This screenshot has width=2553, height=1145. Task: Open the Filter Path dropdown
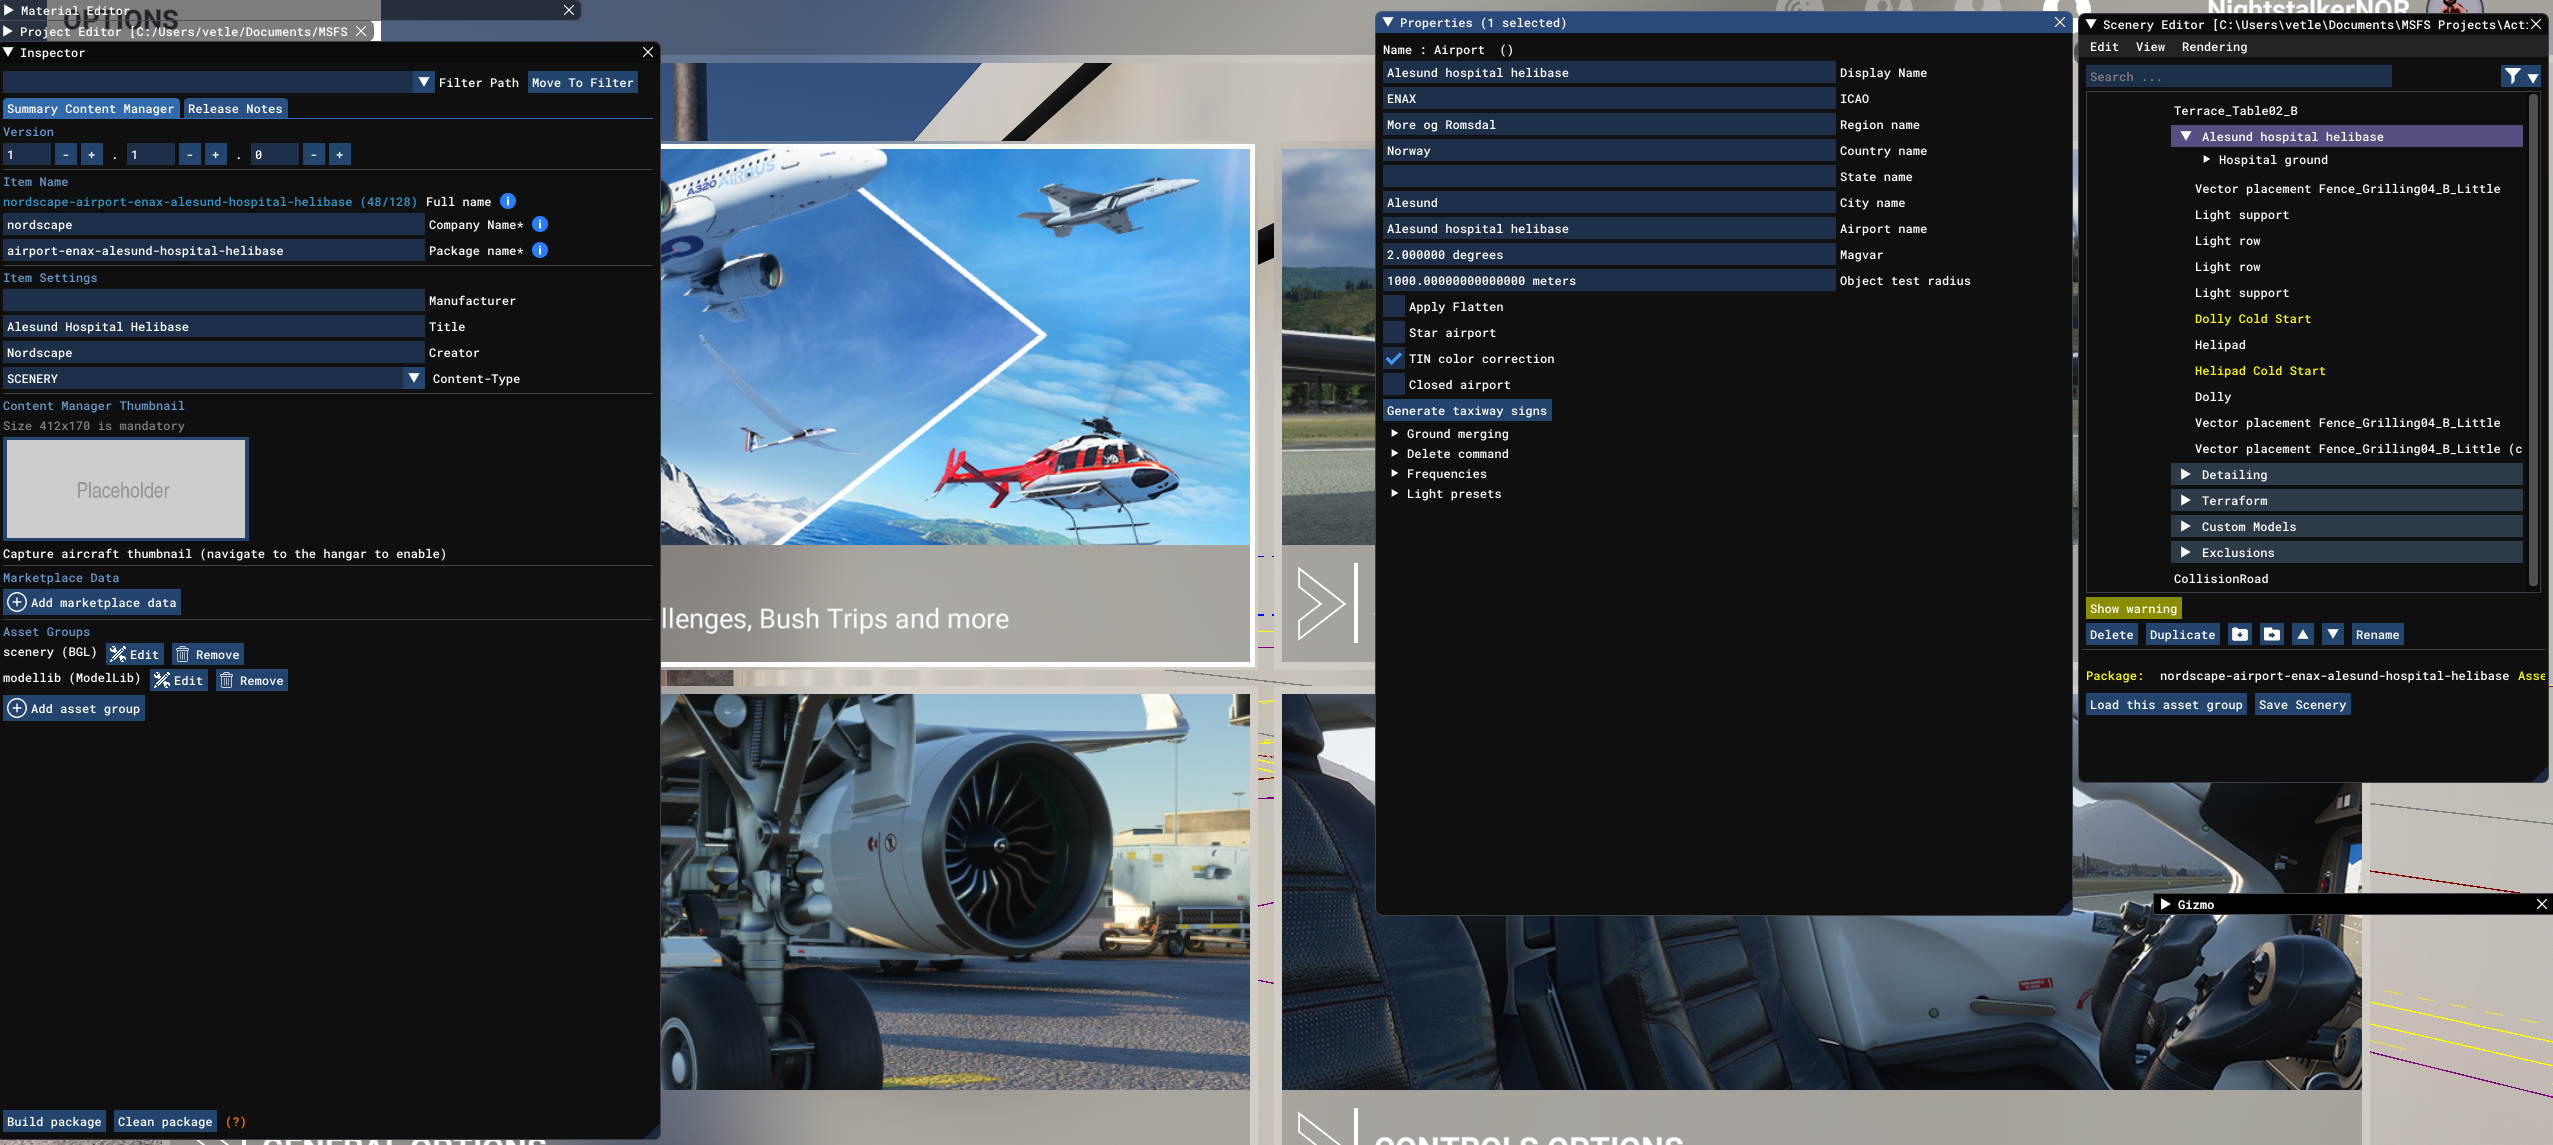click(424, 82)
